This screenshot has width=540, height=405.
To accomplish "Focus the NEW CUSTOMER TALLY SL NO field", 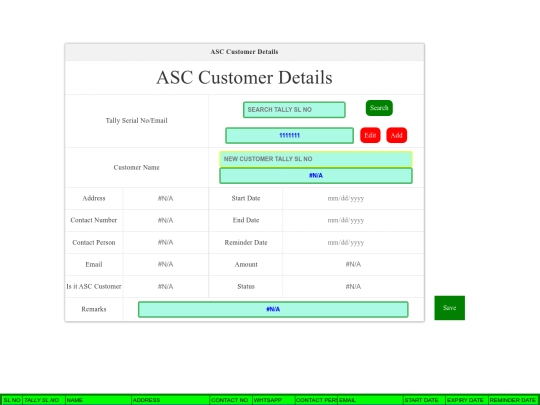I will pos(316,159).
